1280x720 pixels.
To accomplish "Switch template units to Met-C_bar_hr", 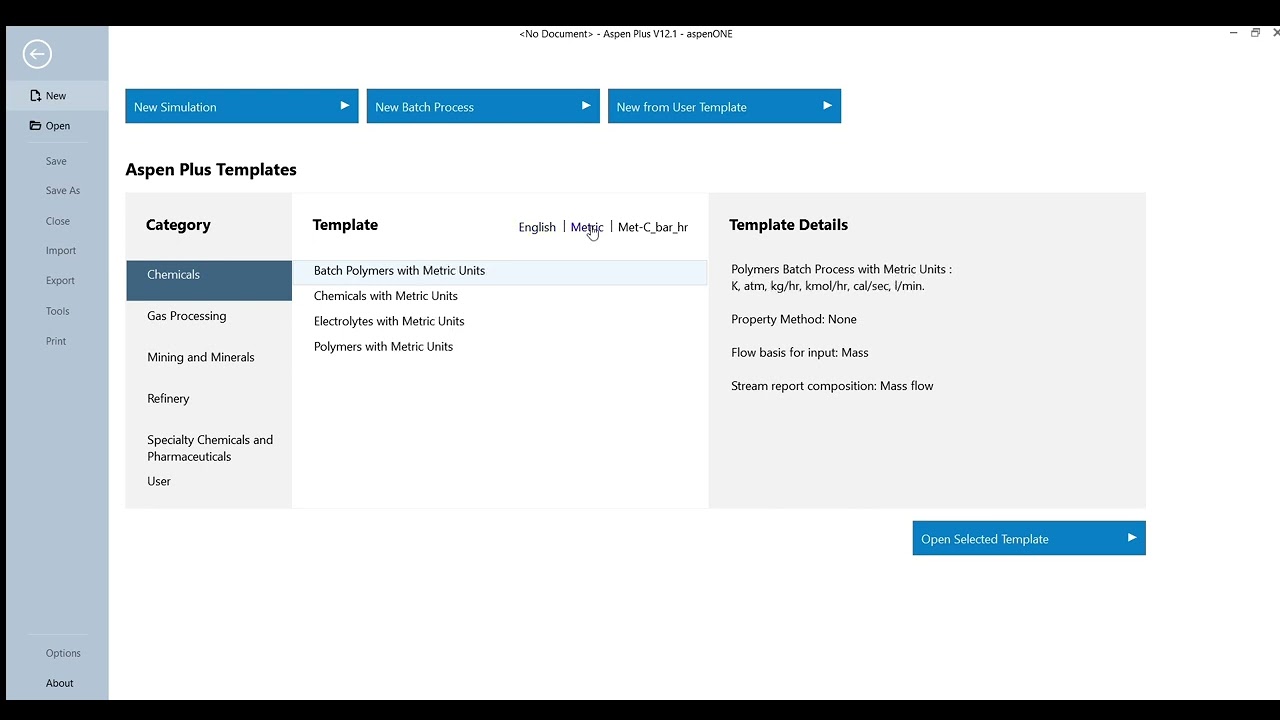I will click(x=653, y=227).
